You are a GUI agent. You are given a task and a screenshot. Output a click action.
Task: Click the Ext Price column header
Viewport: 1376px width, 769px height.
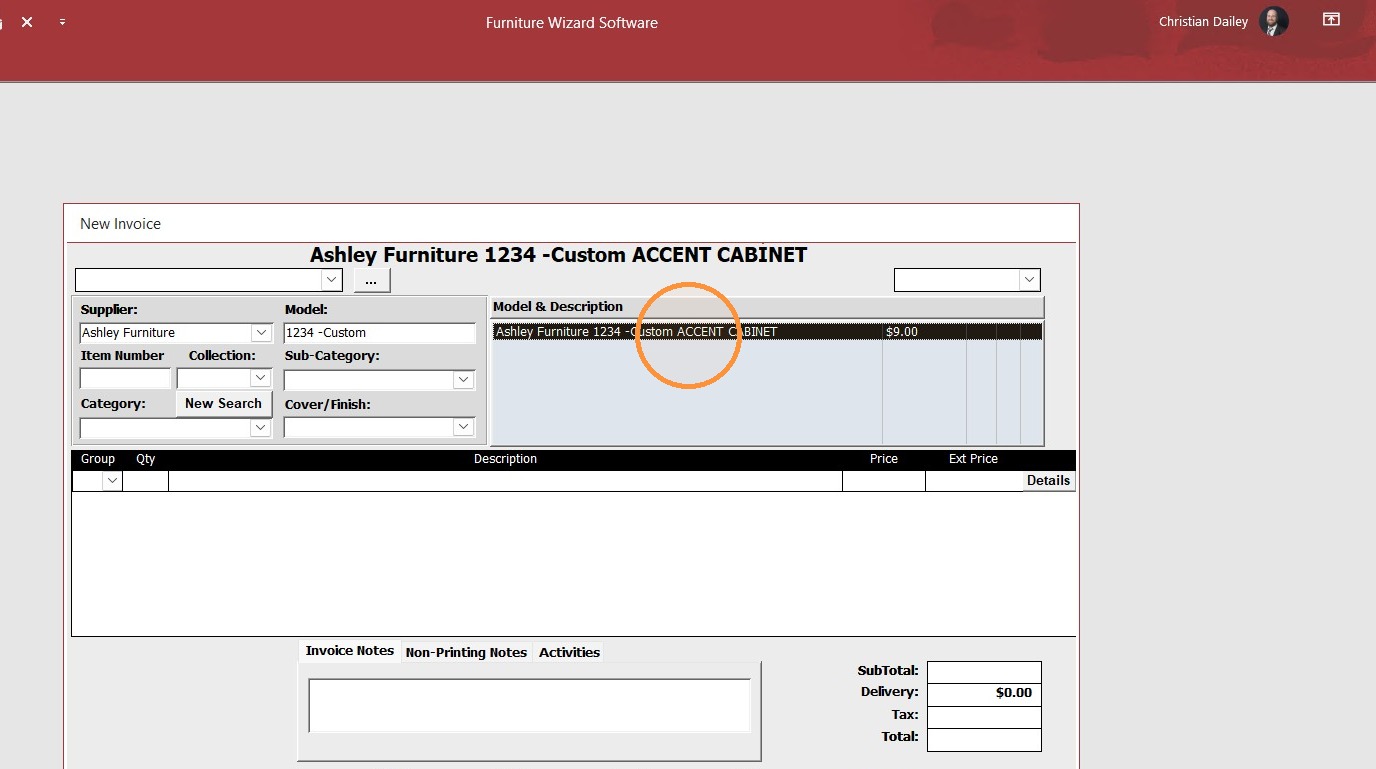tap(973, 459)
